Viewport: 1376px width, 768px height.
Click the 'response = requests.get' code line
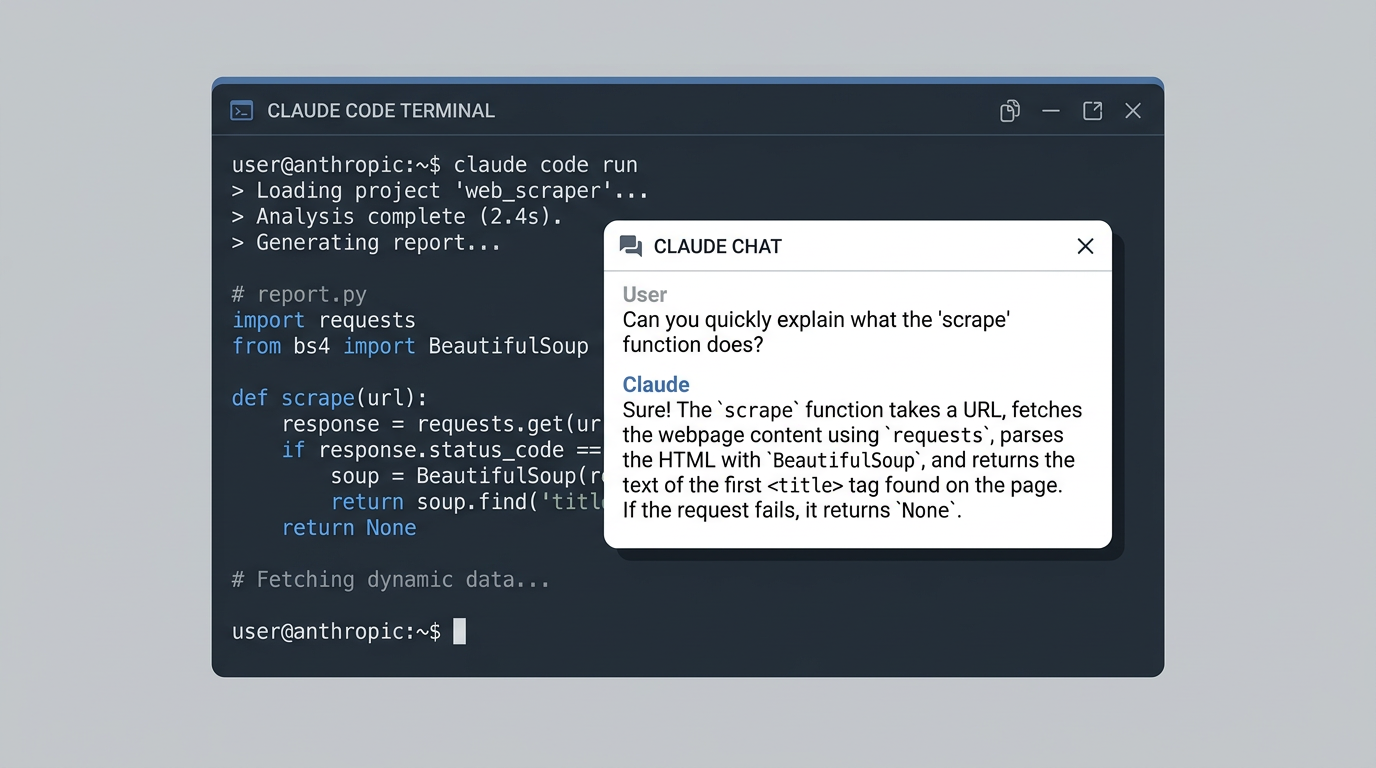tap(442, 424)
